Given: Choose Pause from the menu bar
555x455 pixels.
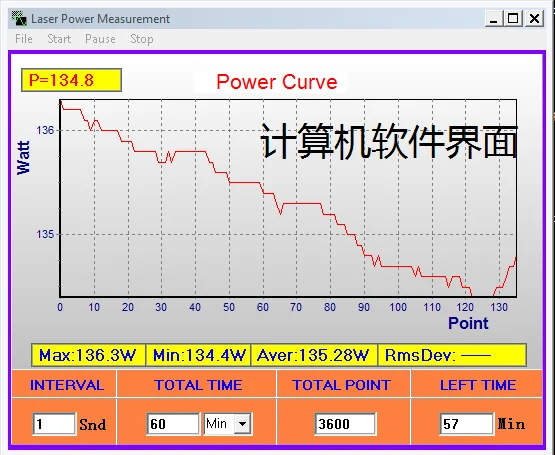Looking at the screenshot, I should (100, 39).
